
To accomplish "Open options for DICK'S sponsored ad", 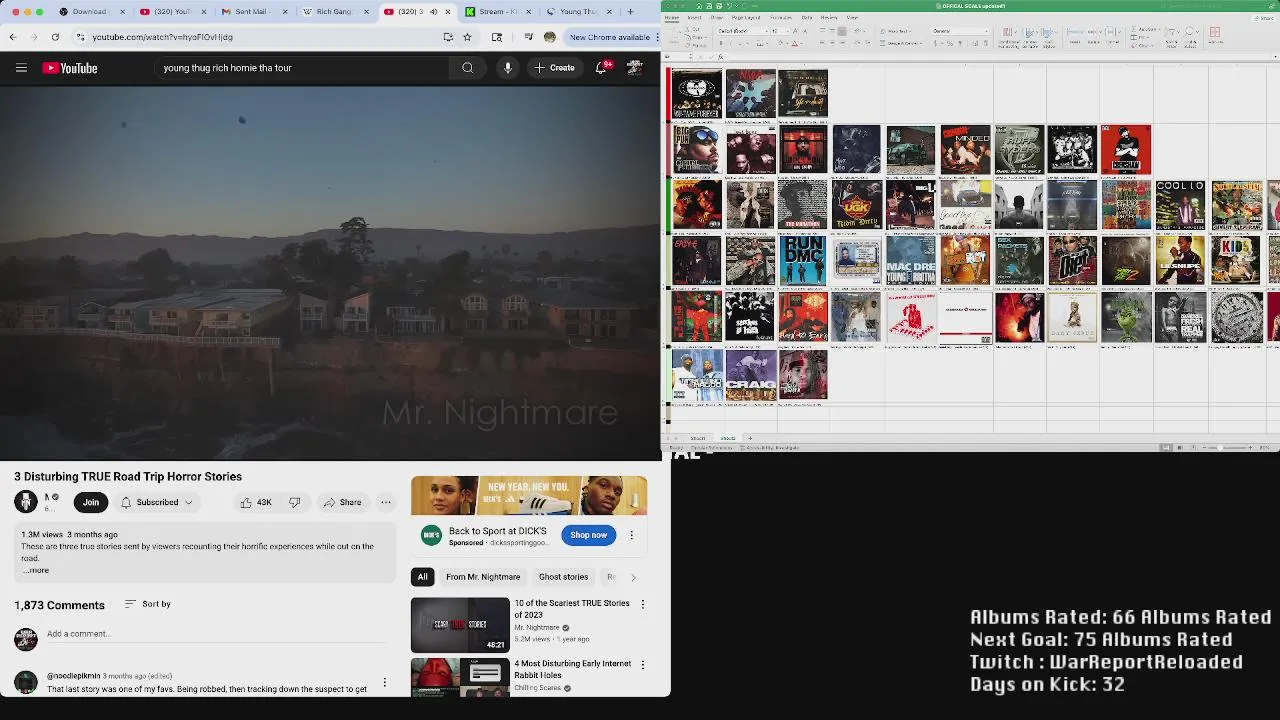I will pyautogui.click(x=631, y=535).
